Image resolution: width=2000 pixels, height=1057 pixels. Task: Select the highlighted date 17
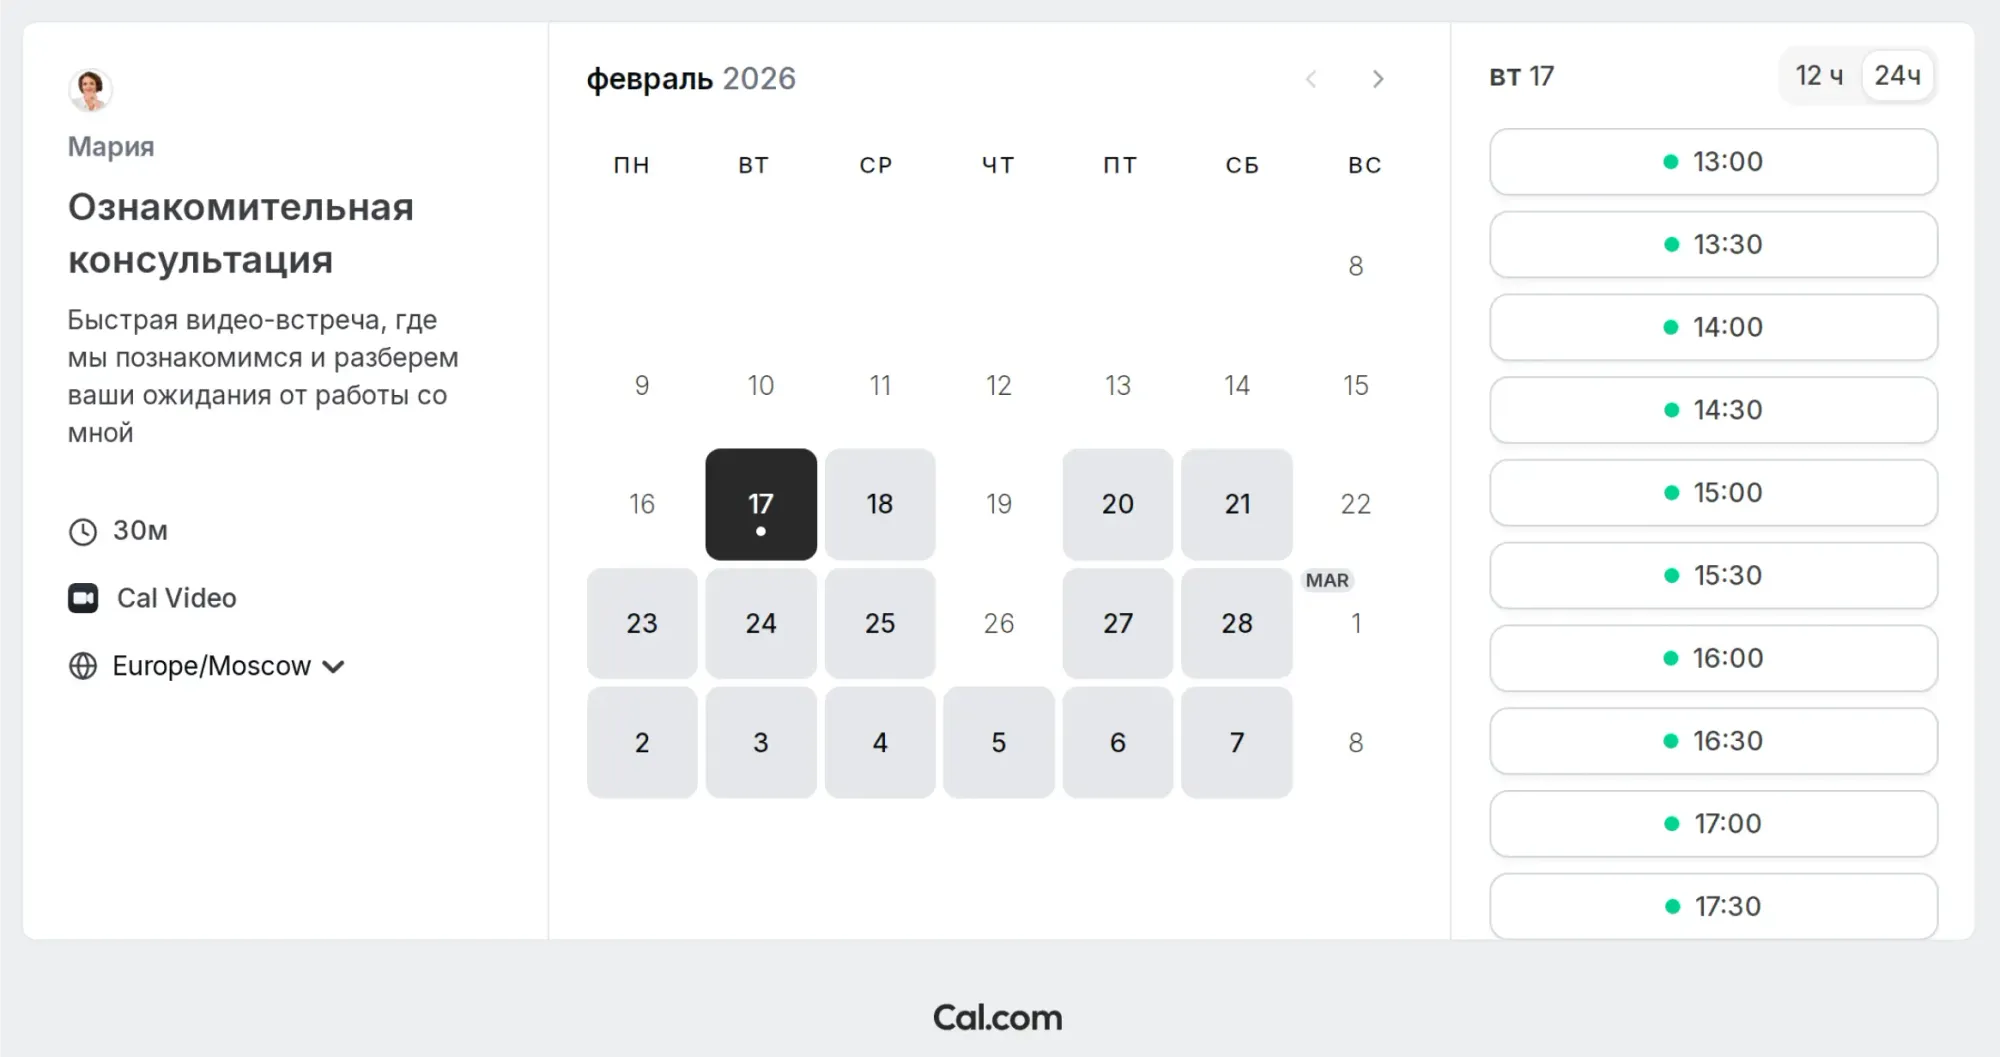click(761, 504)
